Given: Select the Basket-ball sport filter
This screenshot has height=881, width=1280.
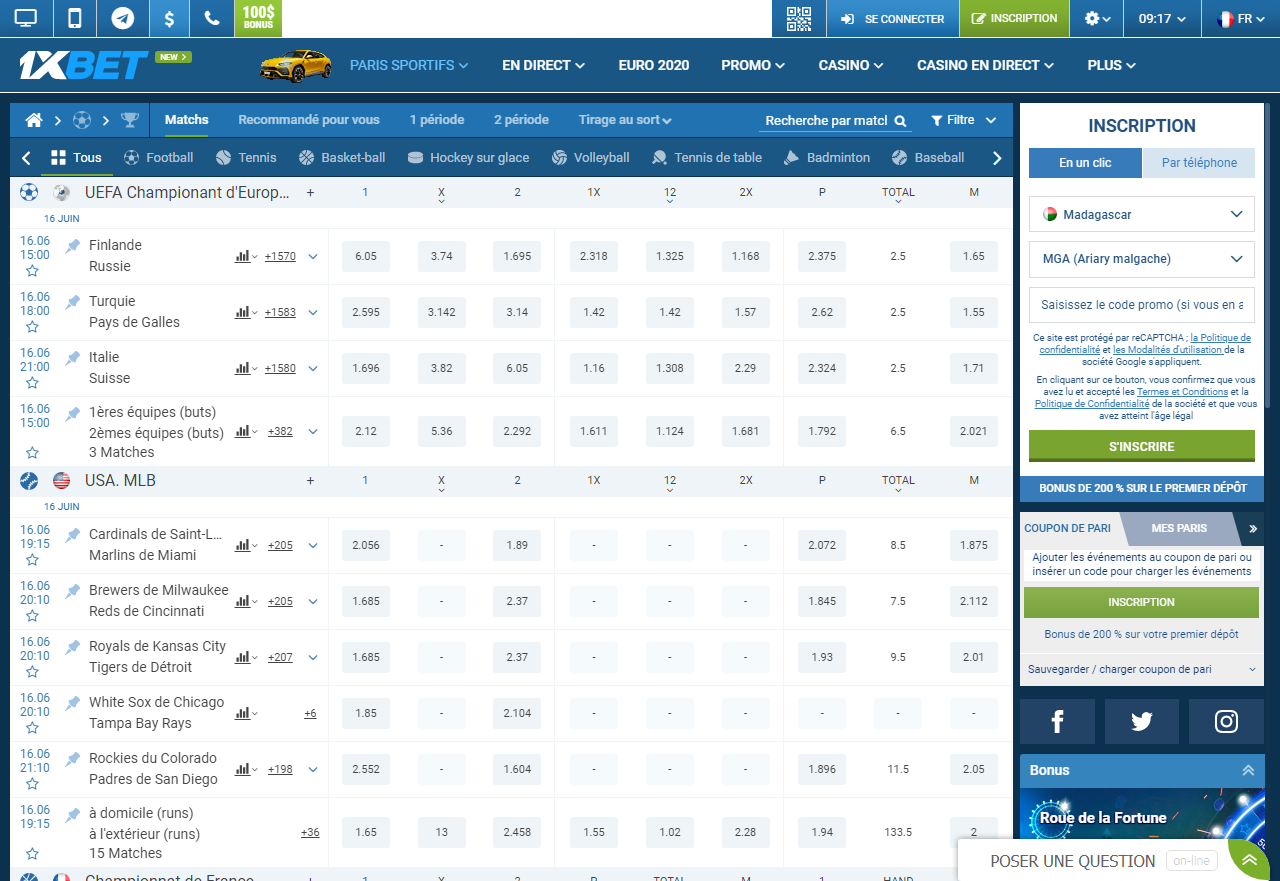Looking at the screenshot, I should (343, 158).
